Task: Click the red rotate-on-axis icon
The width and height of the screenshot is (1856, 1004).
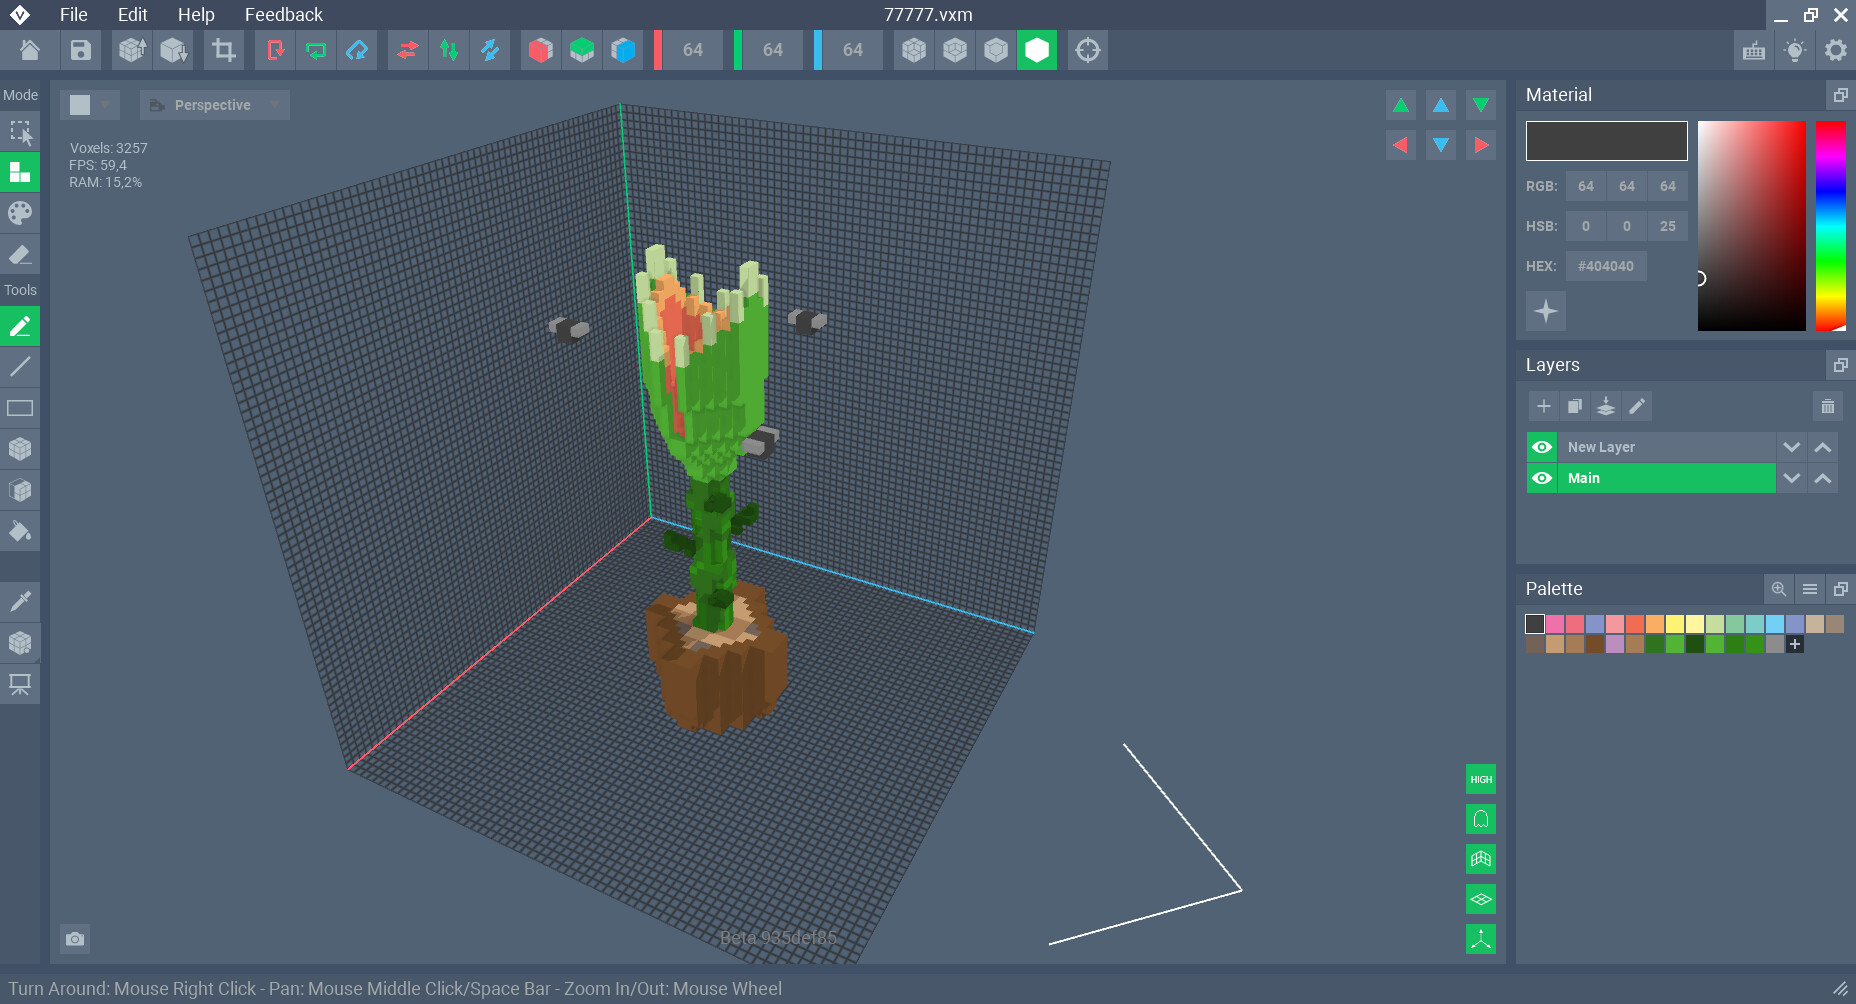Action: click(275, 50)
